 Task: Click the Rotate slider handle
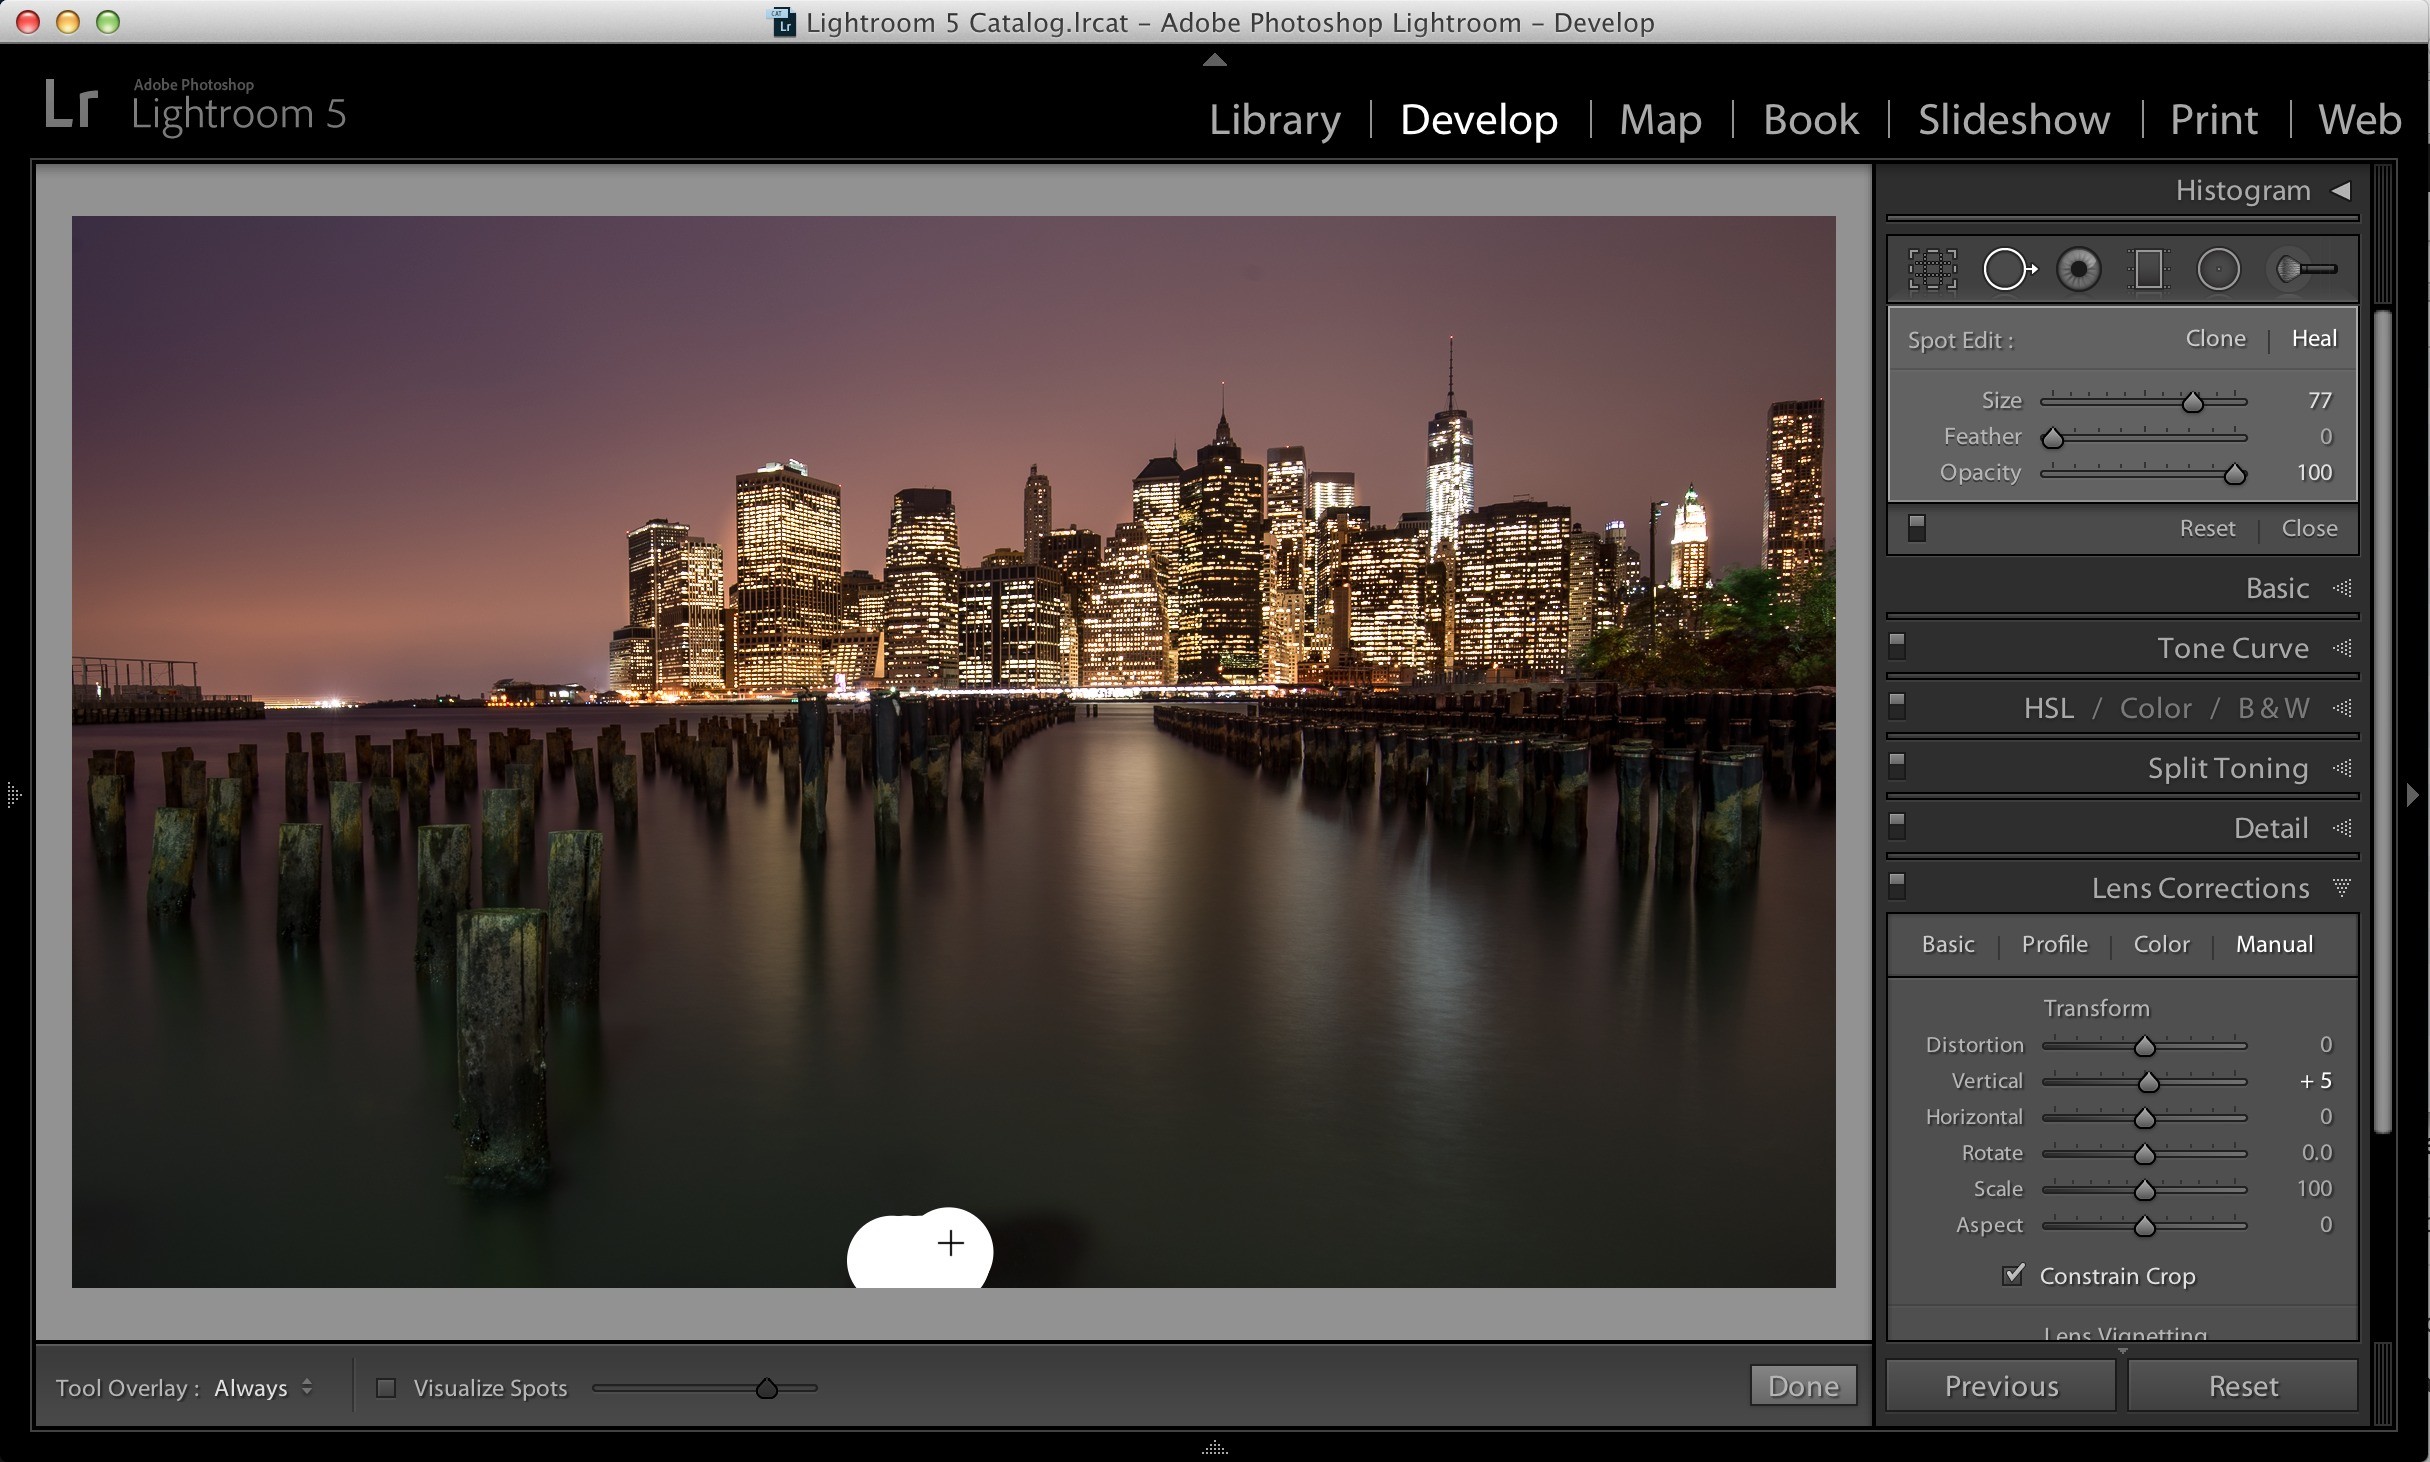point(2144,1154)
